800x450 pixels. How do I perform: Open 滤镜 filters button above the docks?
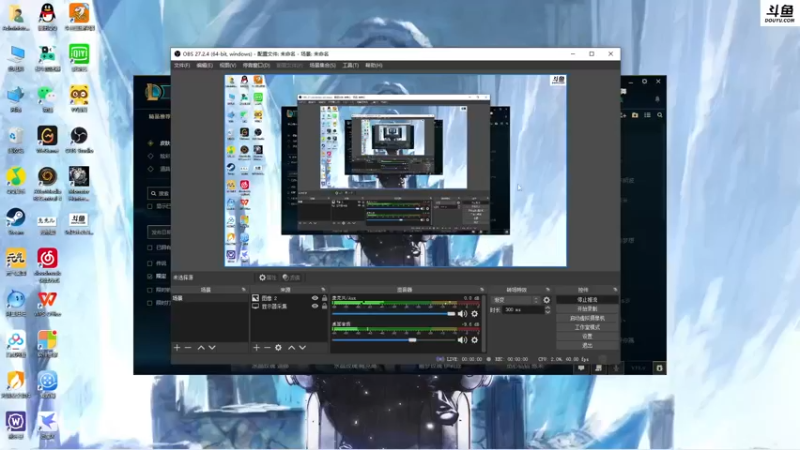(292, 278)
